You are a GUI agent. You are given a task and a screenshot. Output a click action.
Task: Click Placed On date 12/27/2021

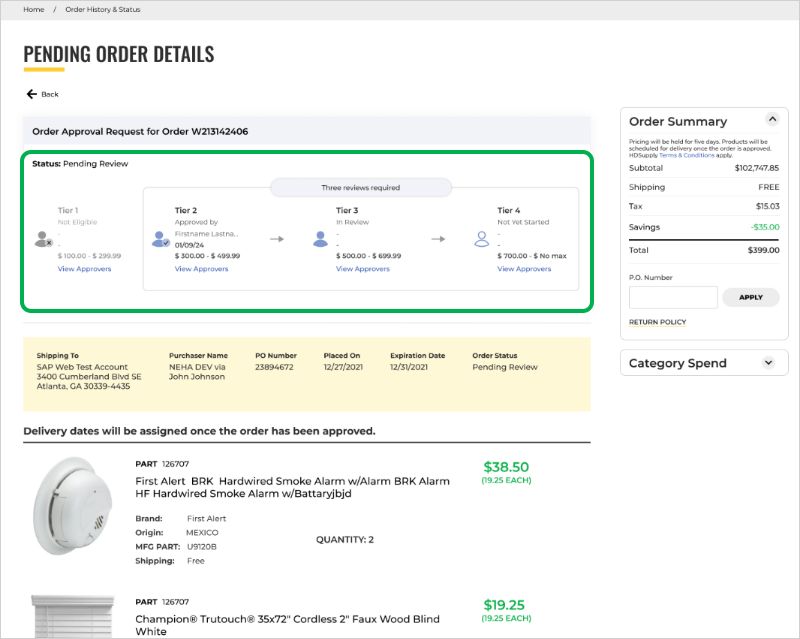point(343,367)
